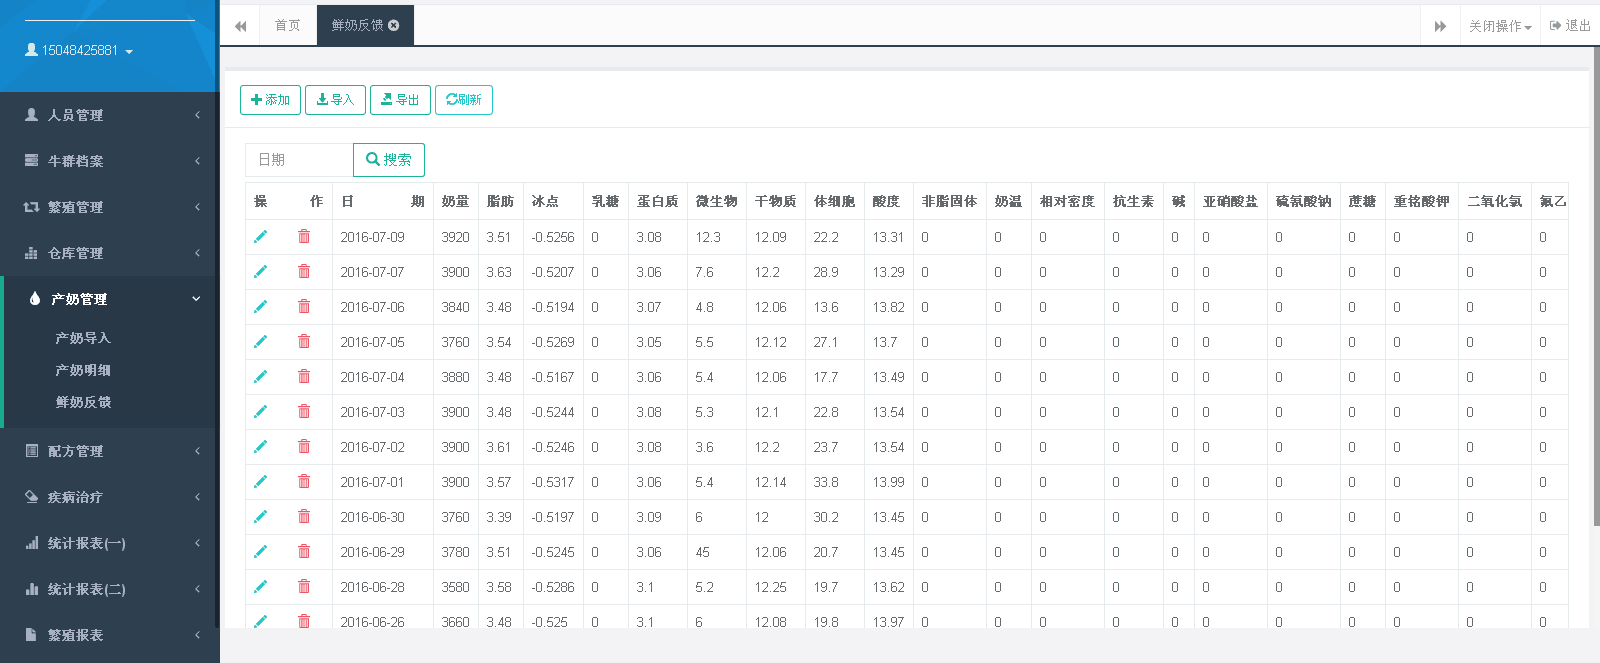
Task: Close the 鲜奶反馈 tab with X icon
Action: [394, 26]
